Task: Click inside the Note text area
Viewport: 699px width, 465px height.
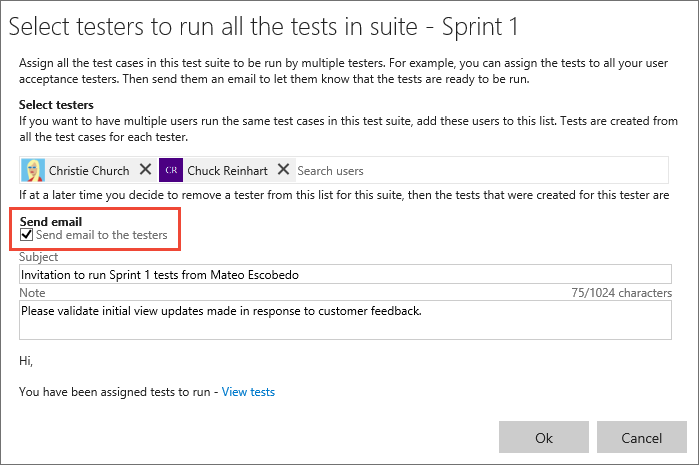Action: tap(345, 321)
